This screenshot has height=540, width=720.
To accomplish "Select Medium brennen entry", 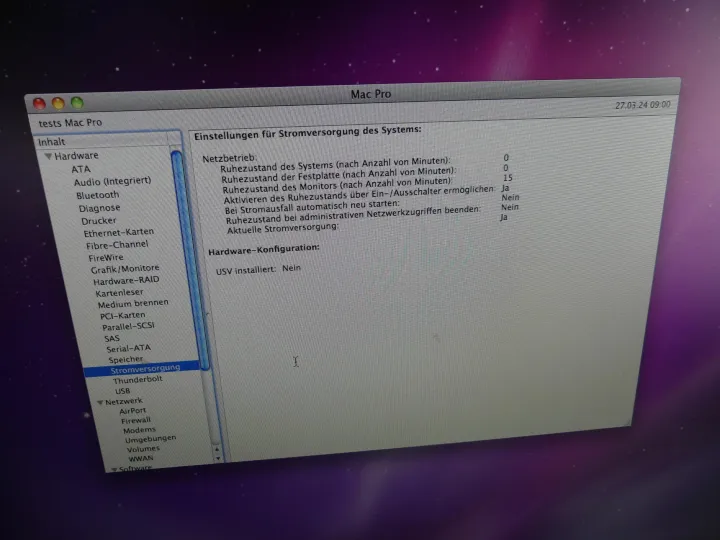I will pyautogui.click(x=133, y=304).
